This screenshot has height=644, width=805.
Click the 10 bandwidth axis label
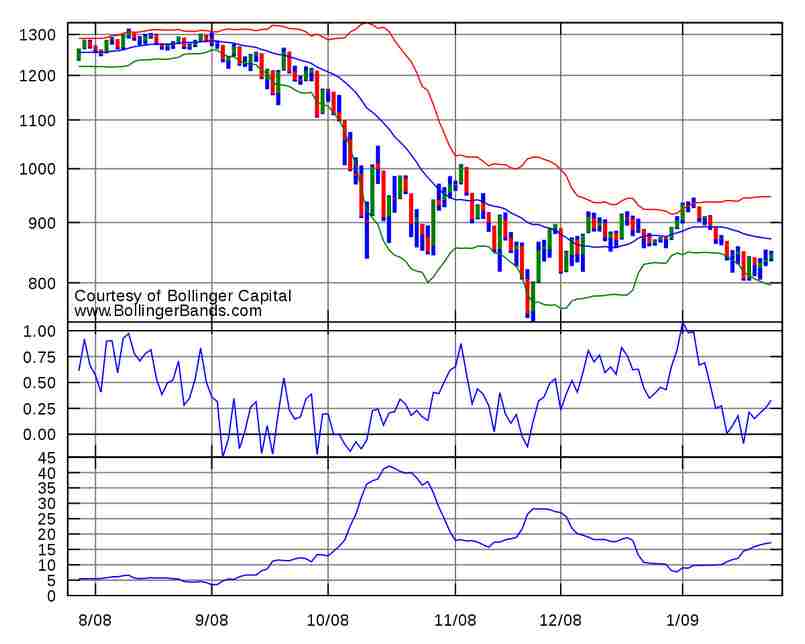pos(47,565)
